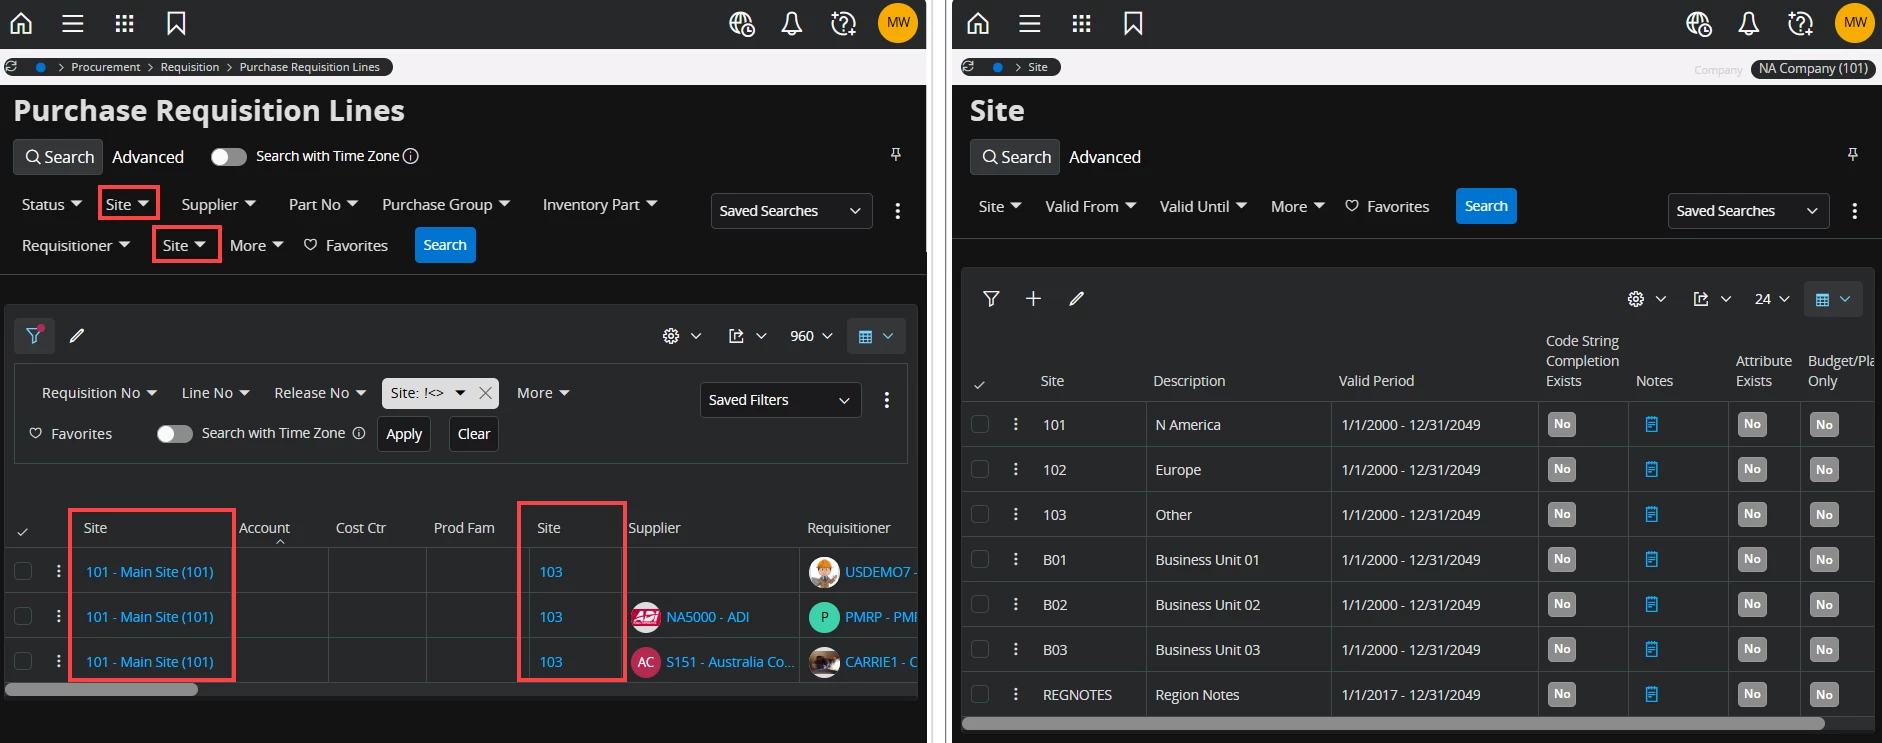
Task: Open the table view switcher in the Site window
Action: [x=1833, y=299]
